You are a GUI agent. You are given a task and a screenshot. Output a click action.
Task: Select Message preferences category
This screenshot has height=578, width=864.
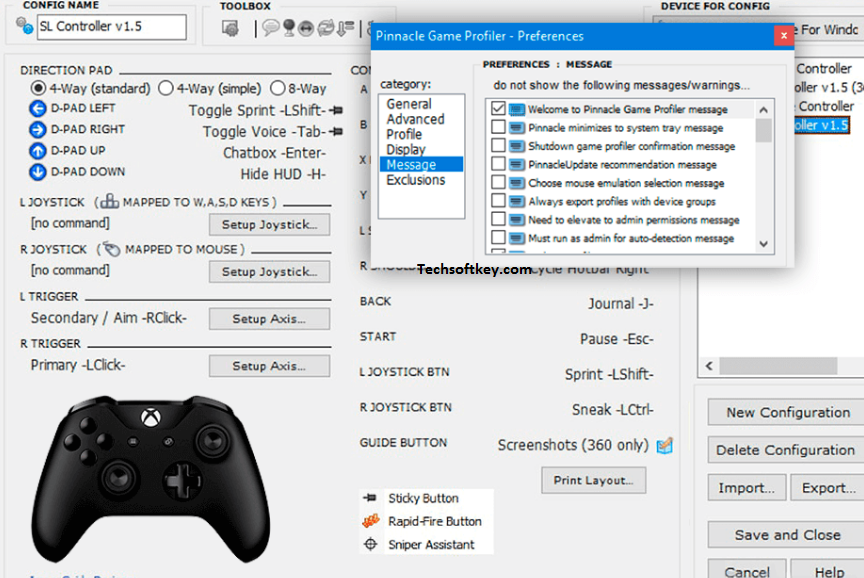tap(422, 164)
